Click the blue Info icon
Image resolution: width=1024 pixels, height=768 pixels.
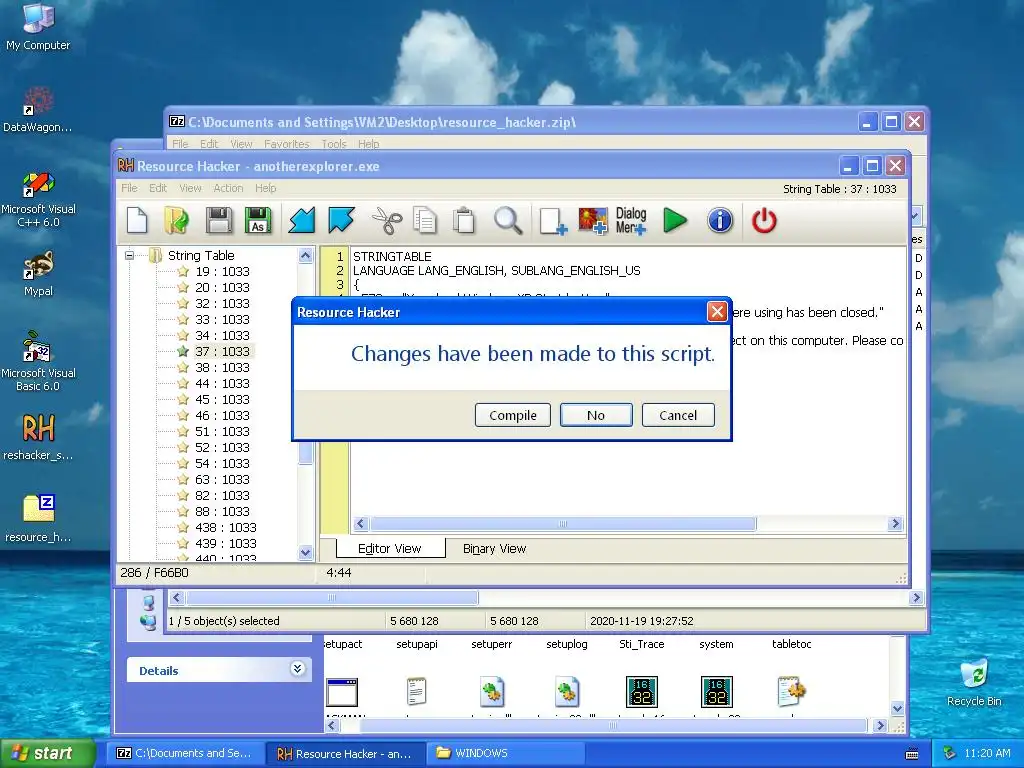point(720,220)
